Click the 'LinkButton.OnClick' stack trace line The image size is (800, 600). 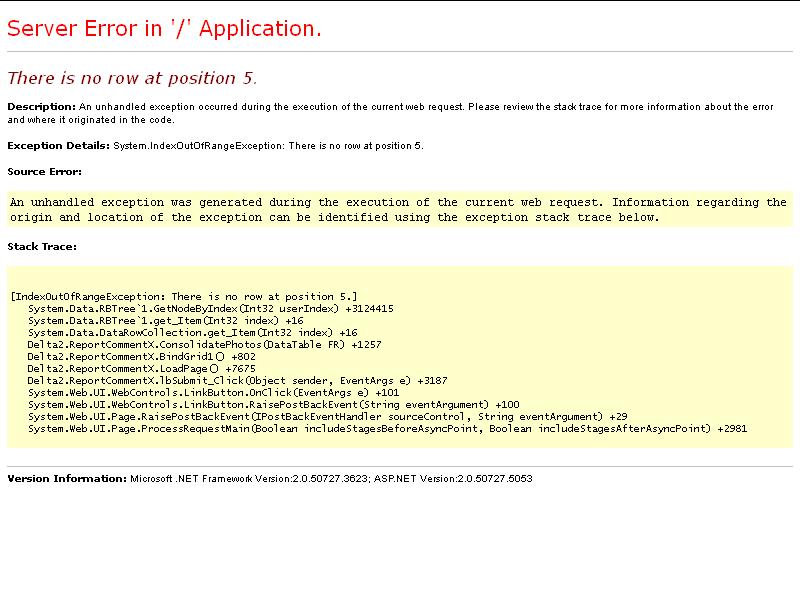(213, 393)
